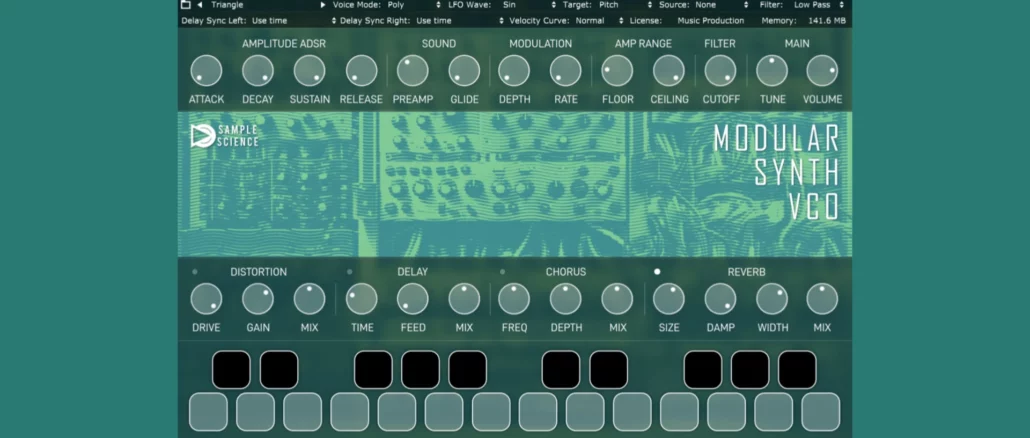1030x438 pixels.
Task: Click the Distortion MIX knob
Action: pos(309,299)
